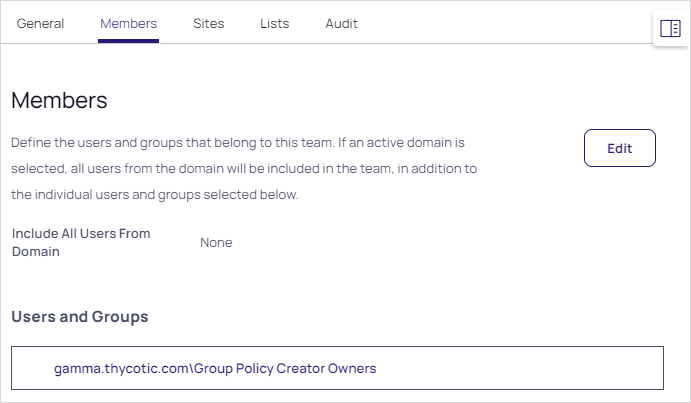The width and height of the screenshot is (691, 403).
Task: Open the General tab
Action: point(41,23)
